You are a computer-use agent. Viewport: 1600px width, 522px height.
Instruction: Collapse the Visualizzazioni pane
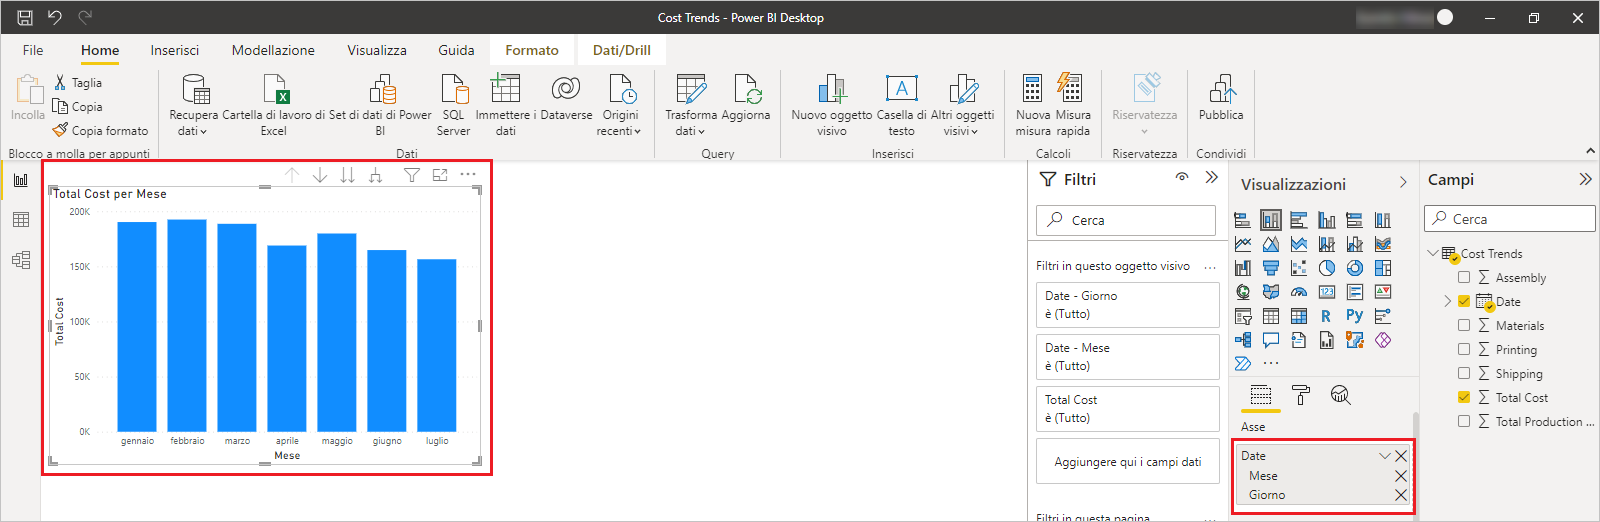[1403, 183]
